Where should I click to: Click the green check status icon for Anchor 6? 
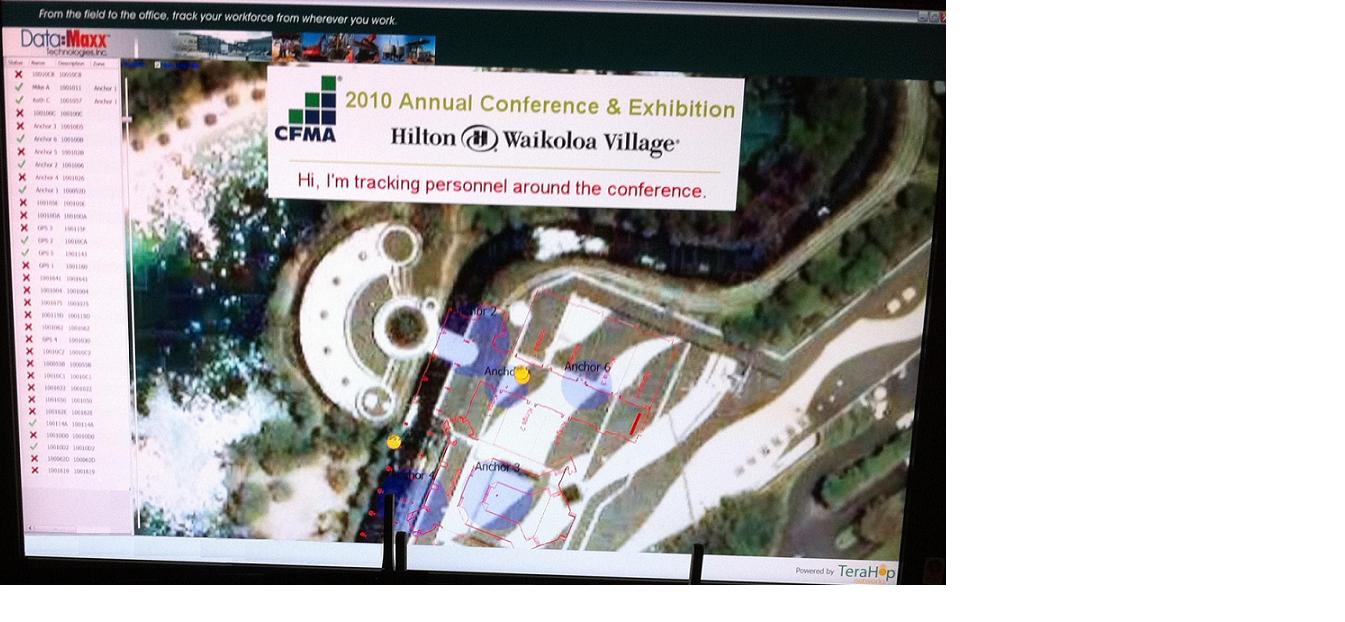tap(20, 139)
